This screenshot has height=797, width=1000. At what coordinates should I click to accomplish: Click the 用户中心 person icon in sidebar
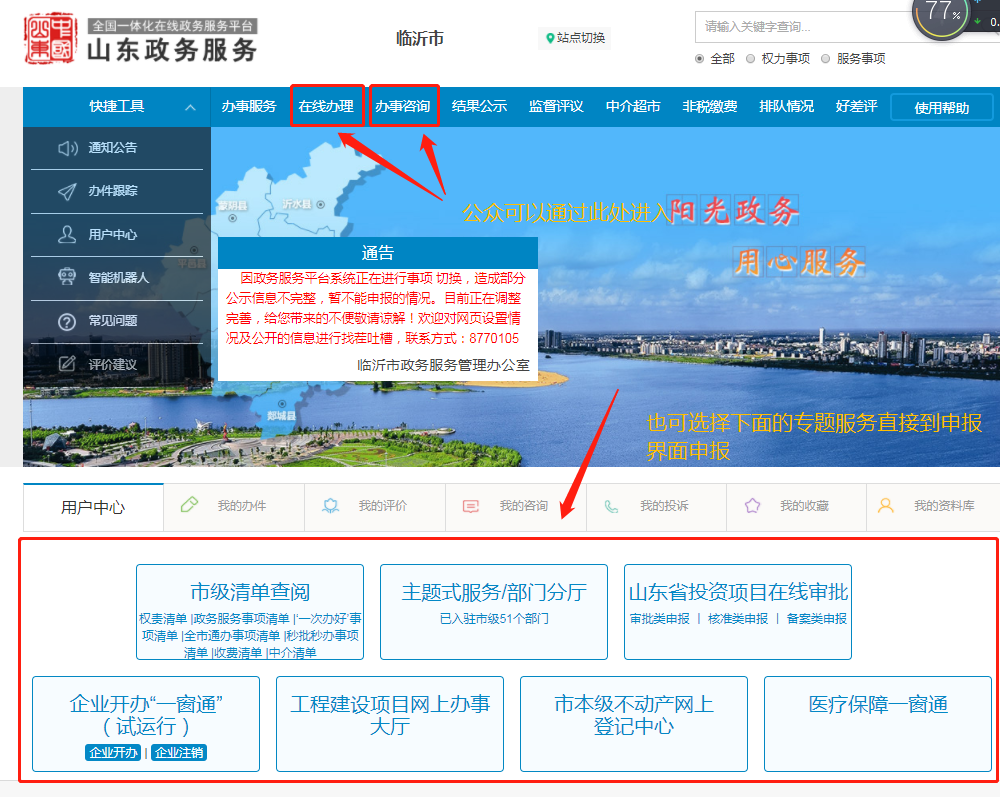67,235
